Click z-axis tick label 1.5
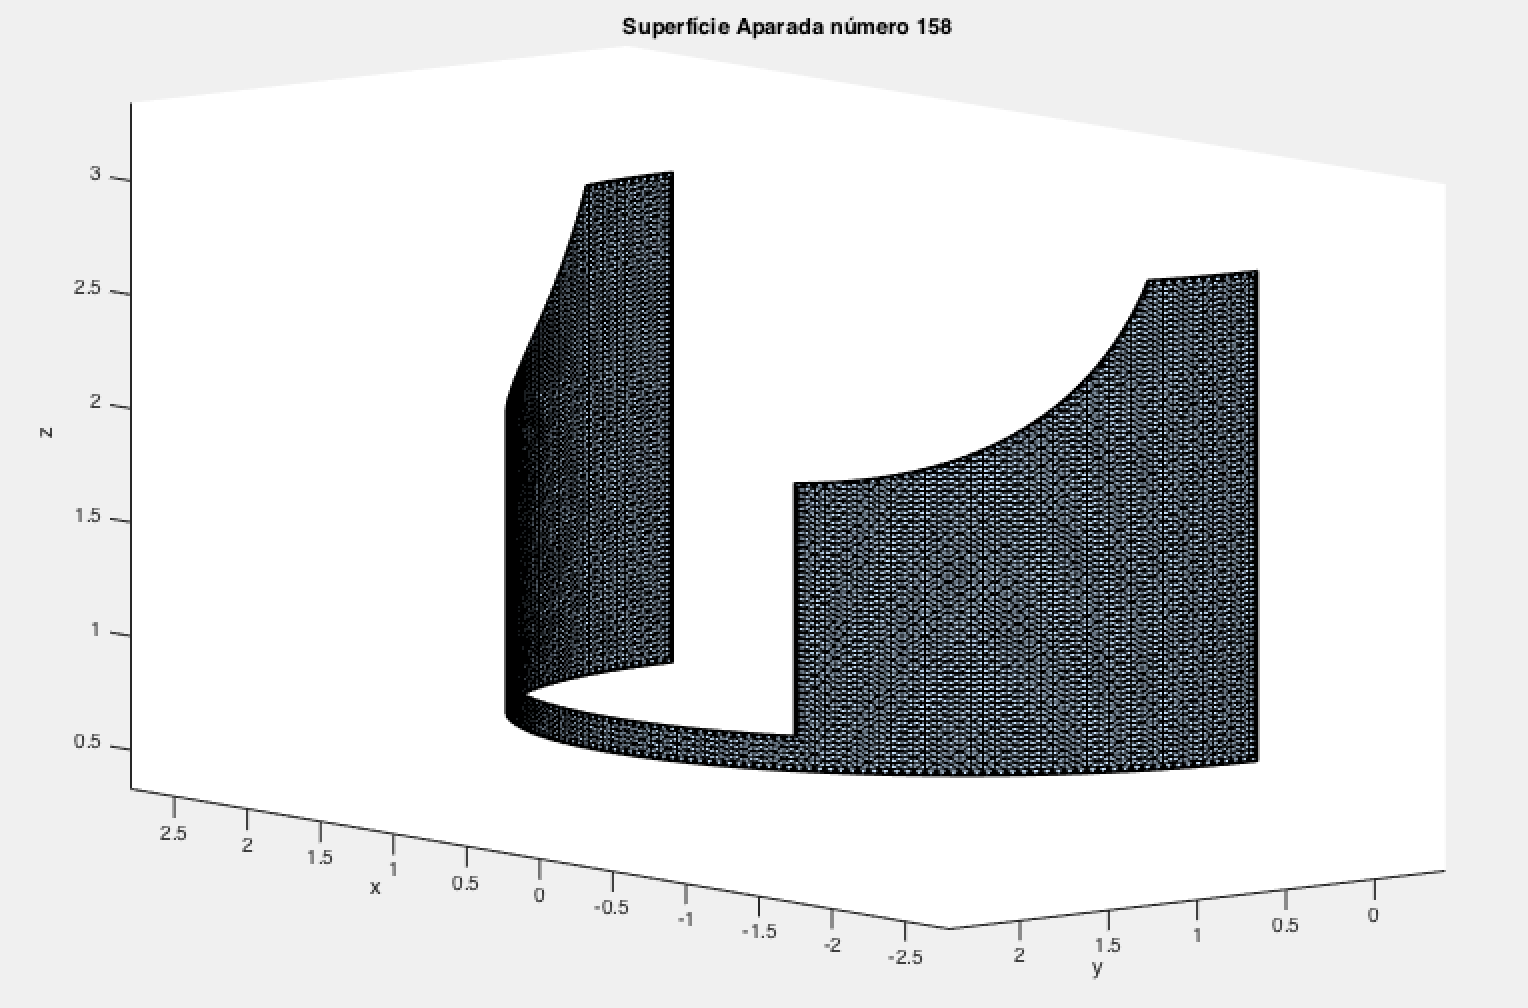Viewport: 1528px width, 1008px height. (x=89, y=516)
